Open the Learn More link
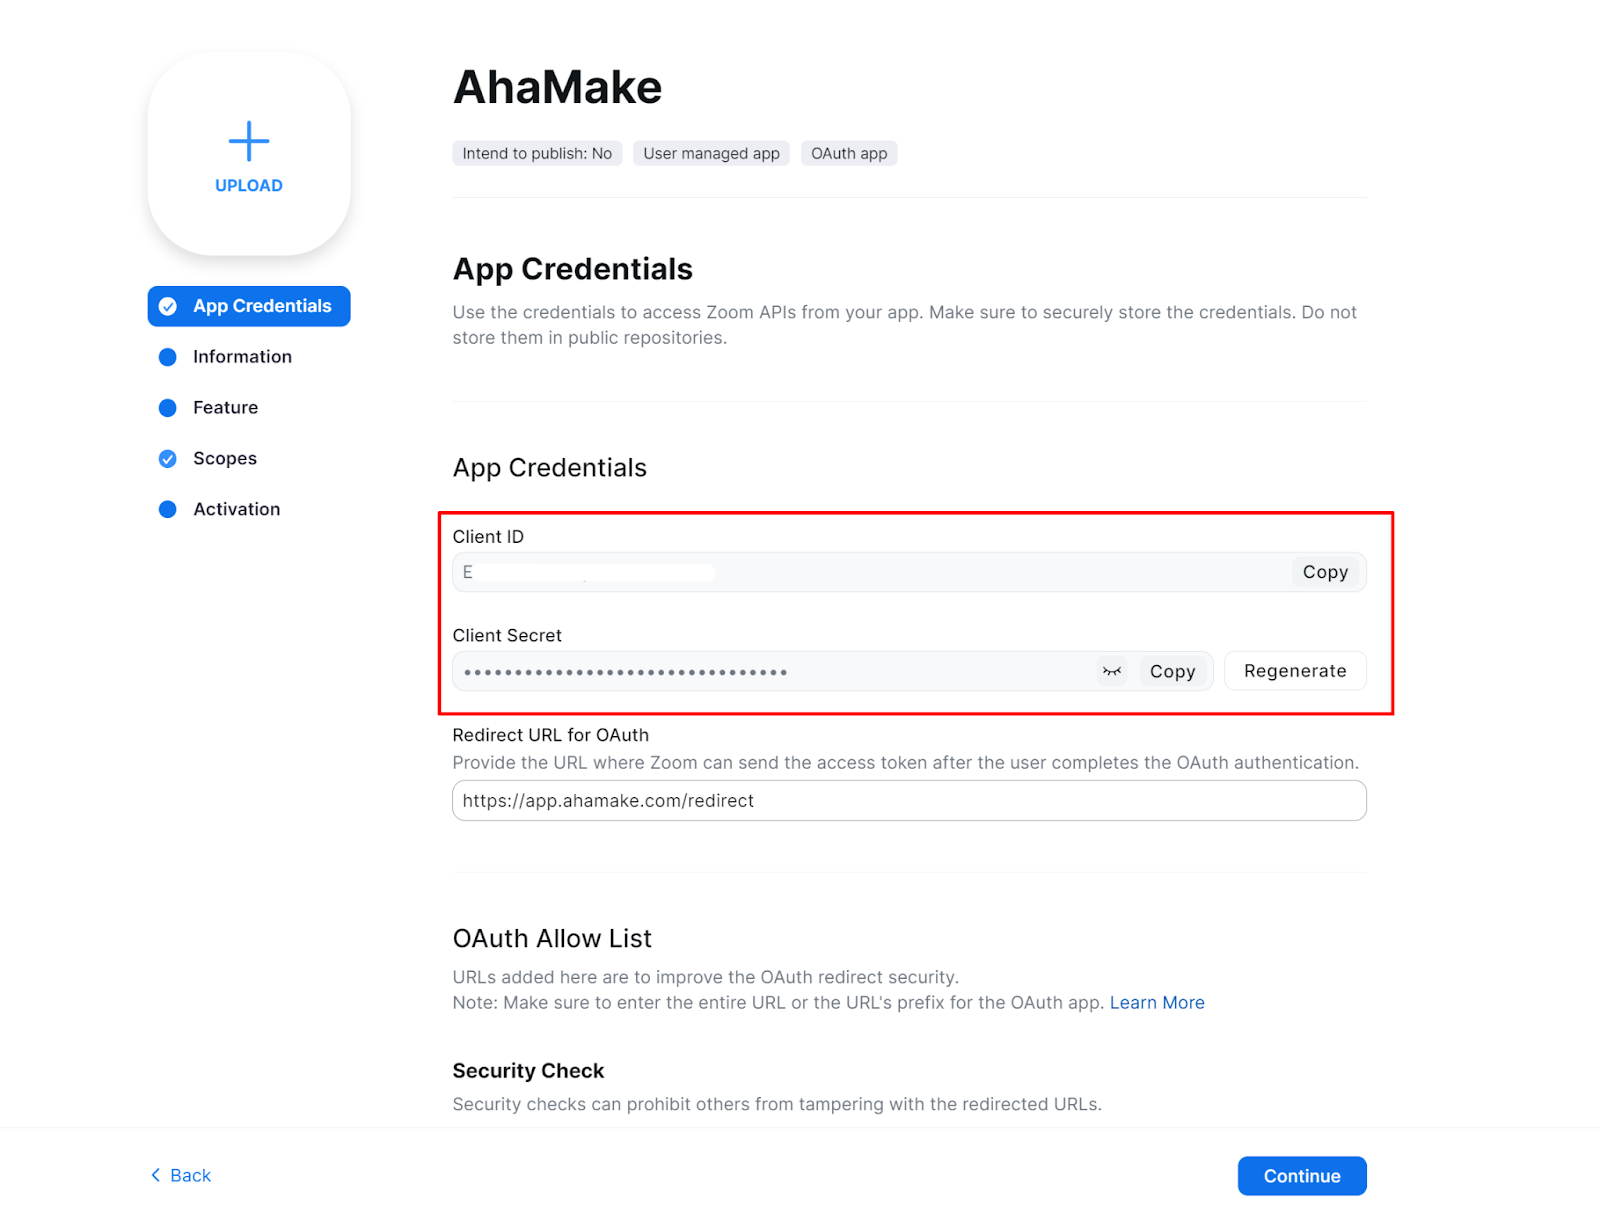This screenshot has height=1215, width=1600. tap(1157, 1002)
